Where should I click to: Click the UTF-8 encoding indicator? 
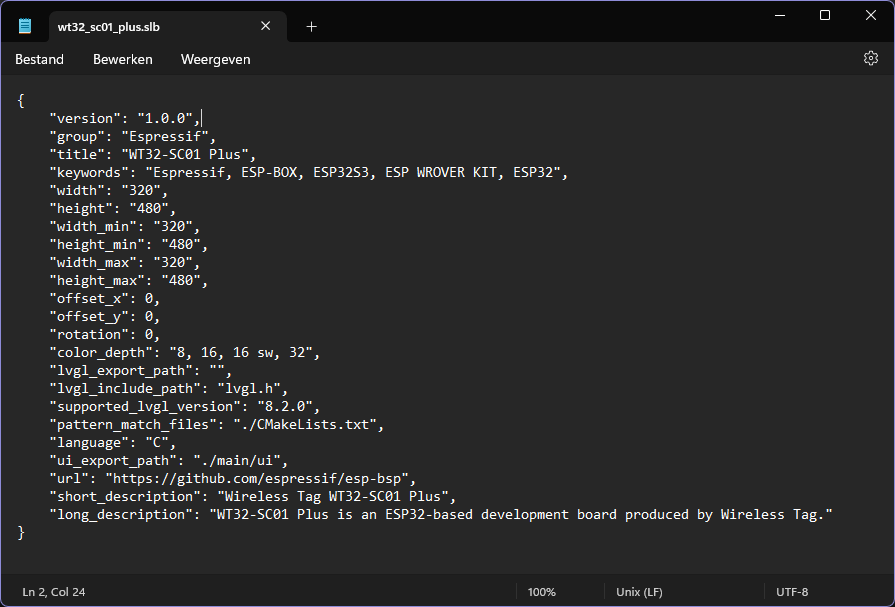click(792, 592)
